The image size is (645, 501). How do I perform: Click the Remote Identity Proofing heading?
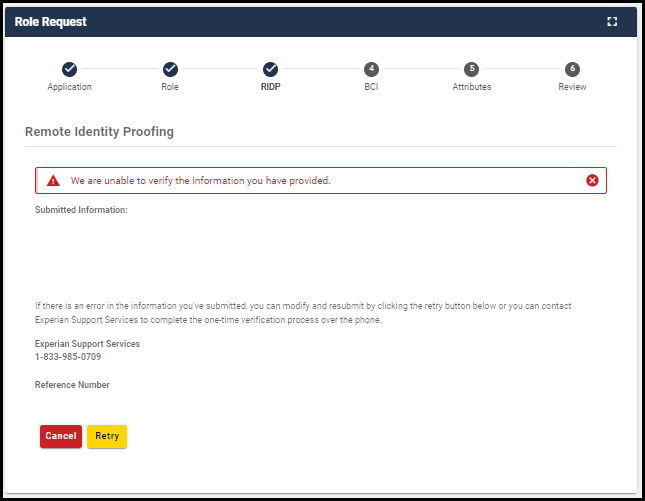point(100,131)
